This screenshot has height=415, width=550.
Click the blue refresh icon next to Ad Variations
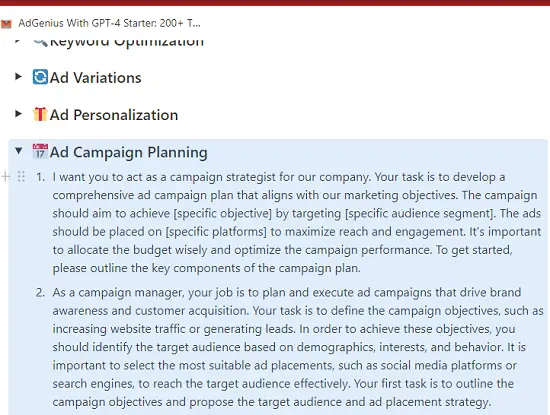click(x=40, y=77)
